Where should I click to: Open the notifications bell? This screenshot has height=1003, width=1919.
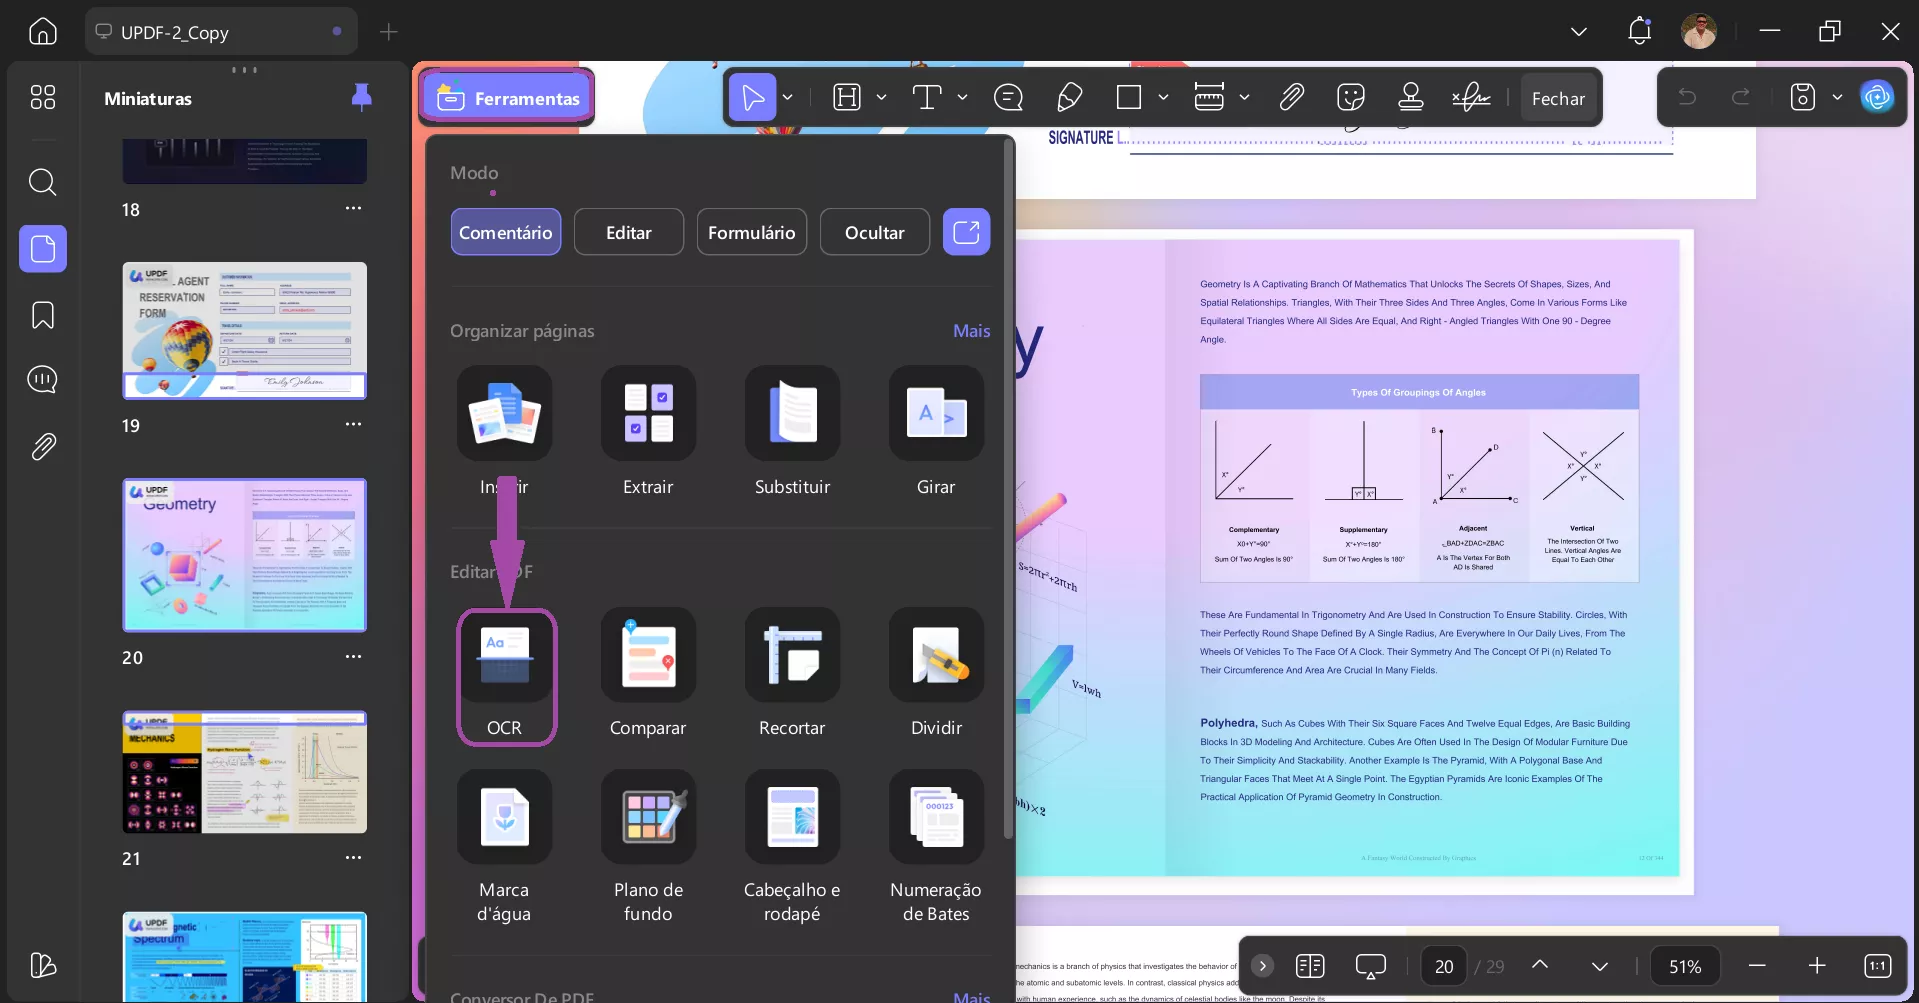pos(1639,31)
